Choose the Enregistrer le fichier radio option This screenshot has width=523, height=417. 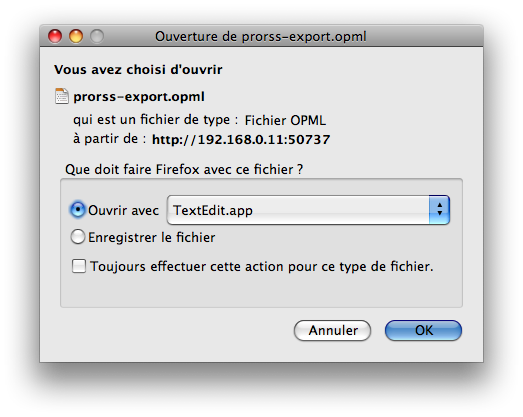click(x=78, y=237)
